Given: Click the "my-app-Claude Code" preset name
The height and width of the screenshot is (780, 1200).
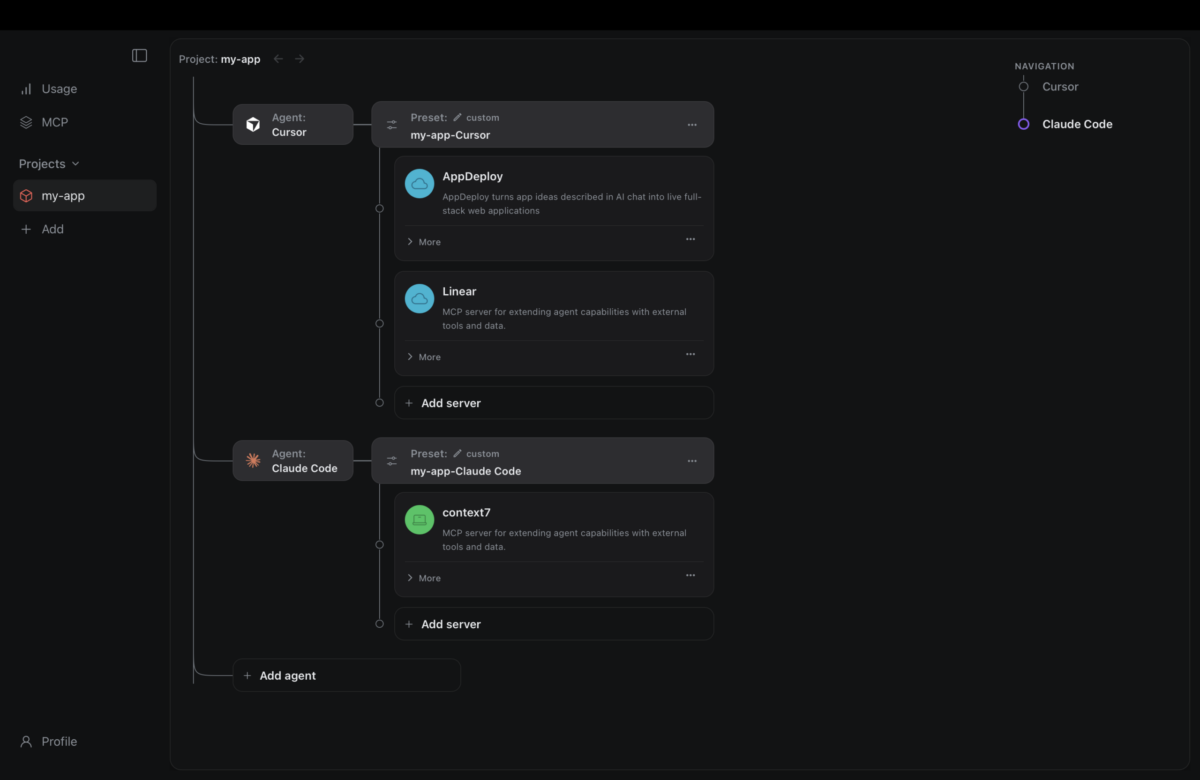Looking at the screenshot, I should 466,471.
